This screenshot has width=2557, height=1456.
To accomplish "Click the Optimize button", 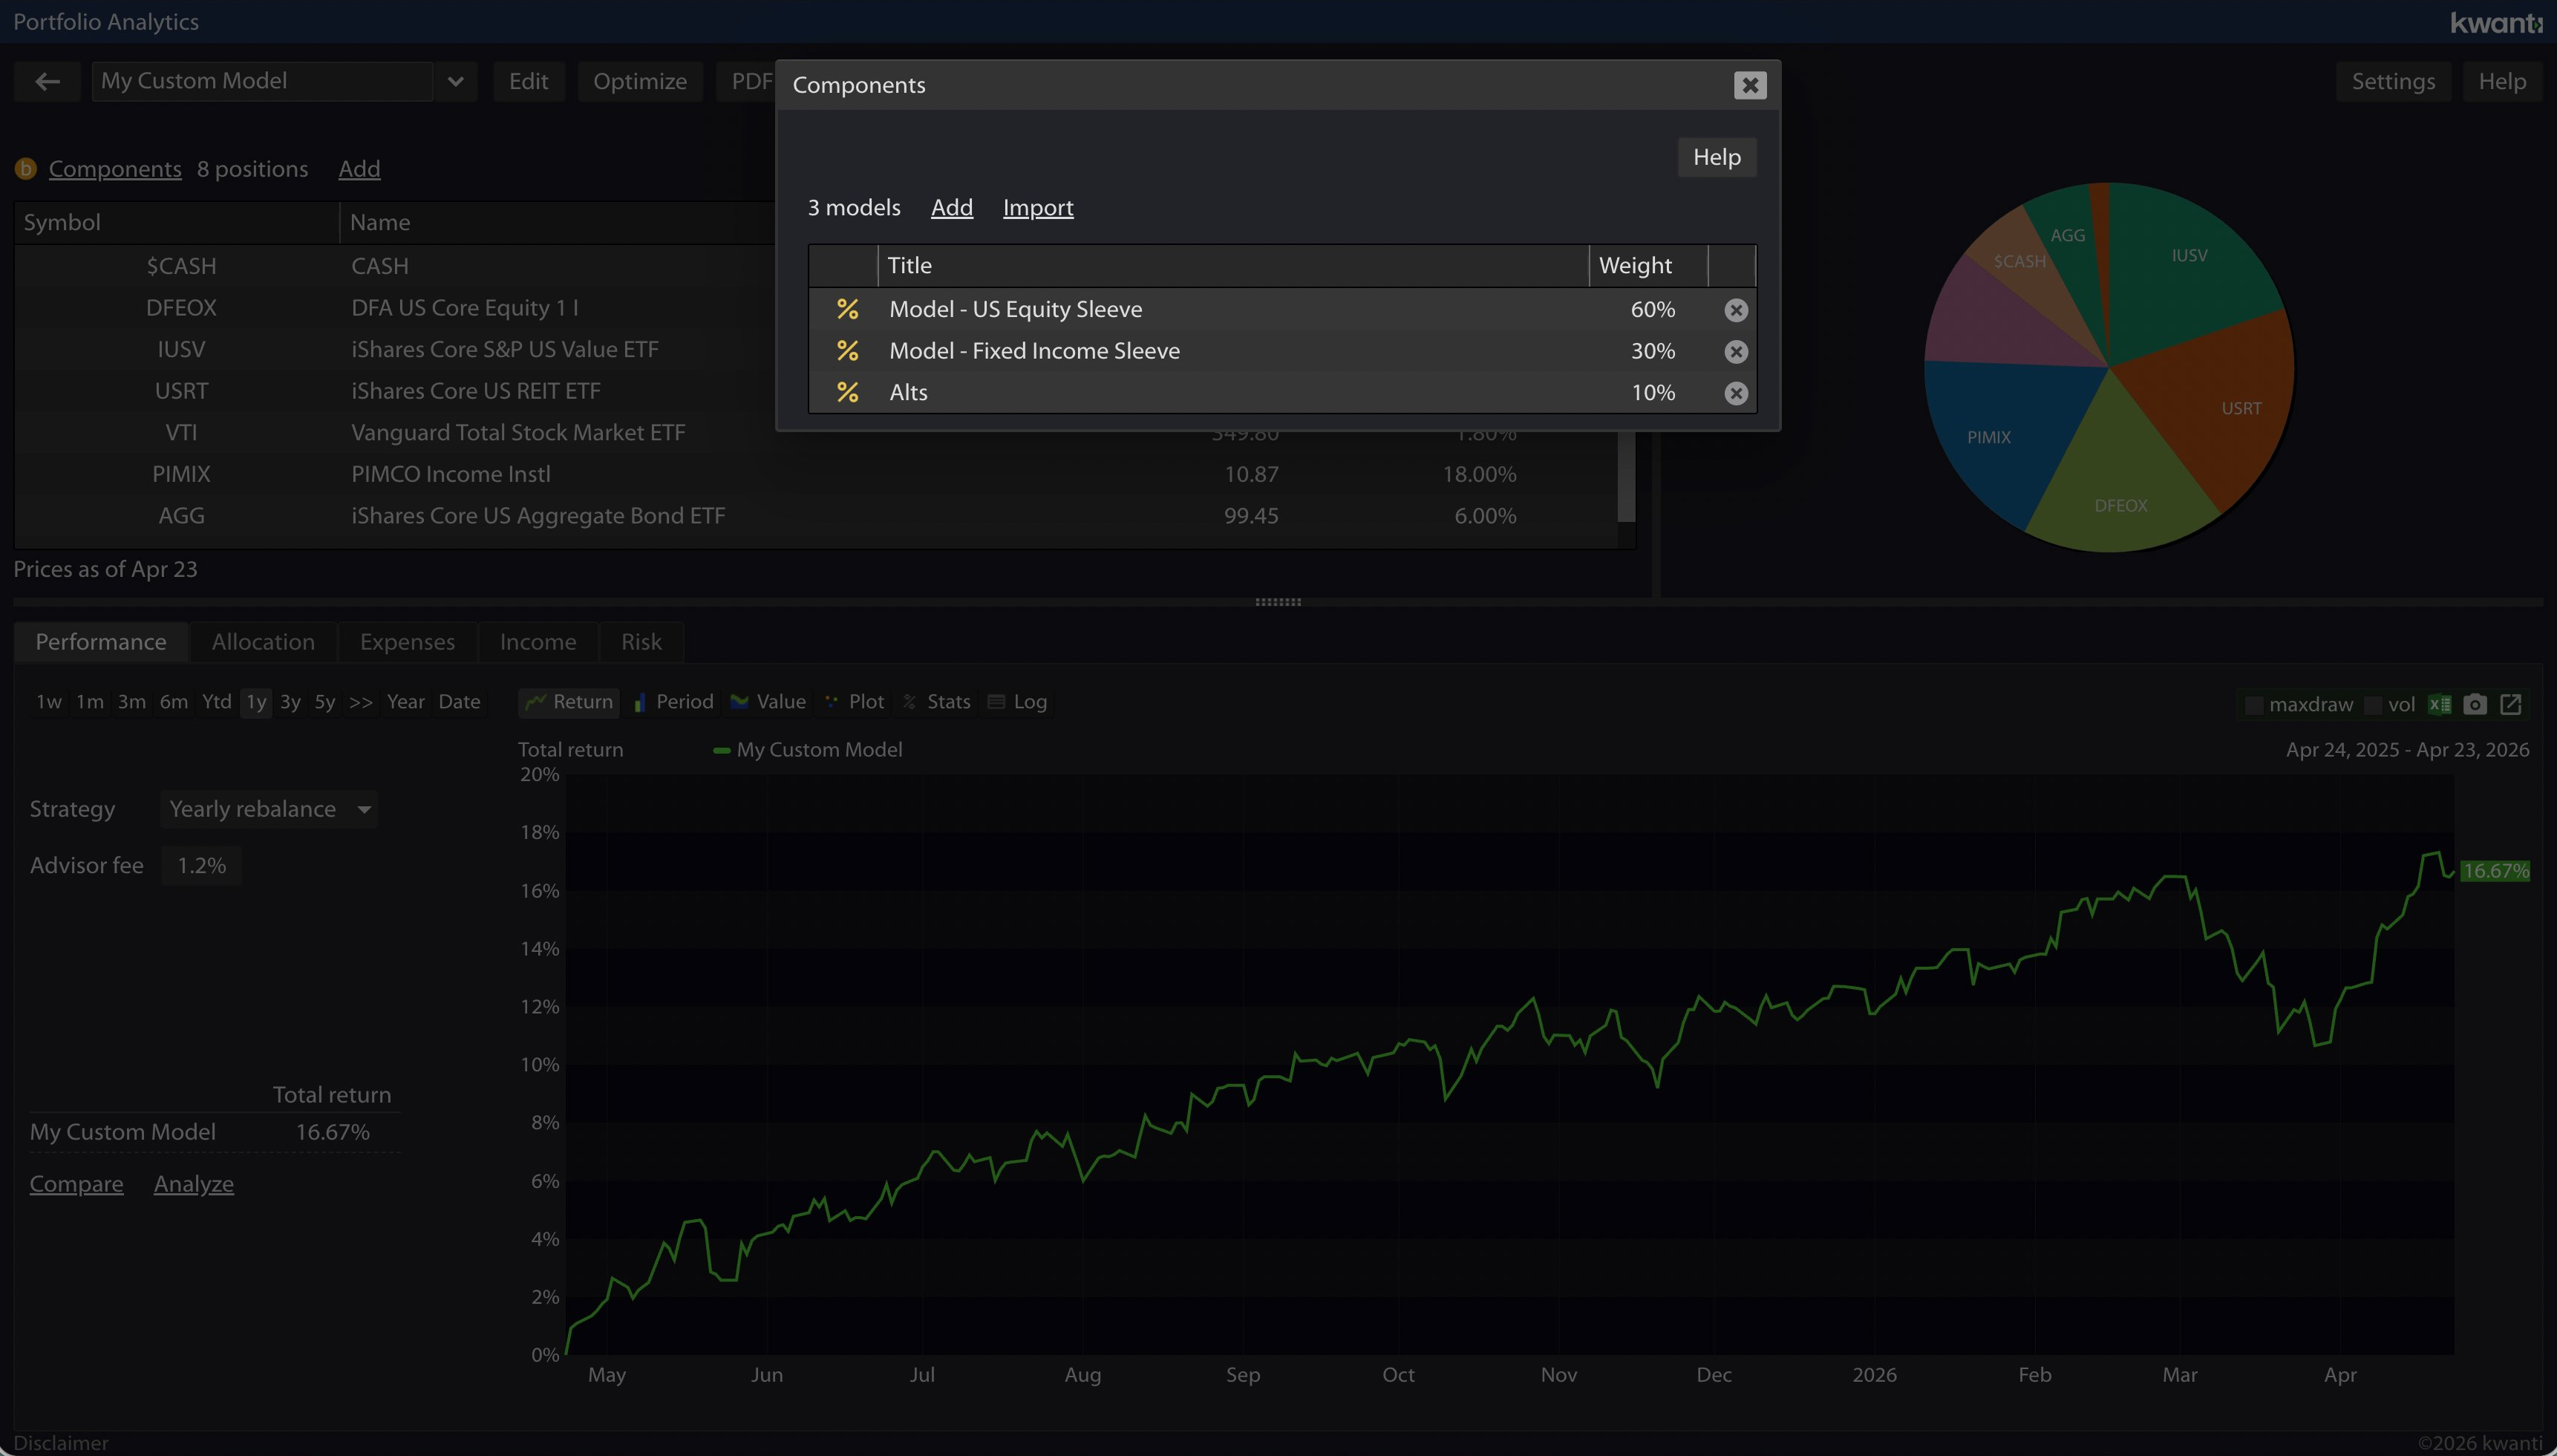I will point(640,81).
